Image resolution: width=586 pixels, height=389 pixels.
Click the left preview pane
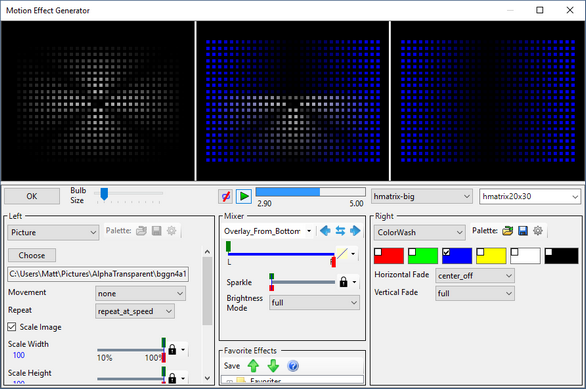click(98, 101)
